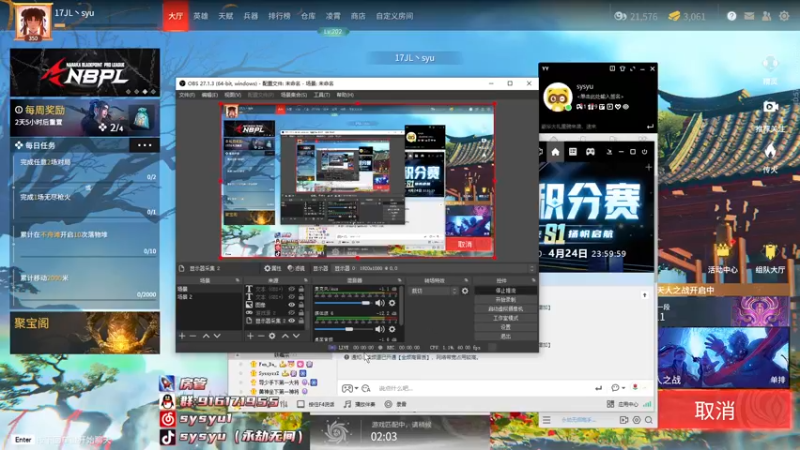The height and width of the screenshot is (450, 800).
Task: Open second mixer channel settings gear
Action: point(392,329)
